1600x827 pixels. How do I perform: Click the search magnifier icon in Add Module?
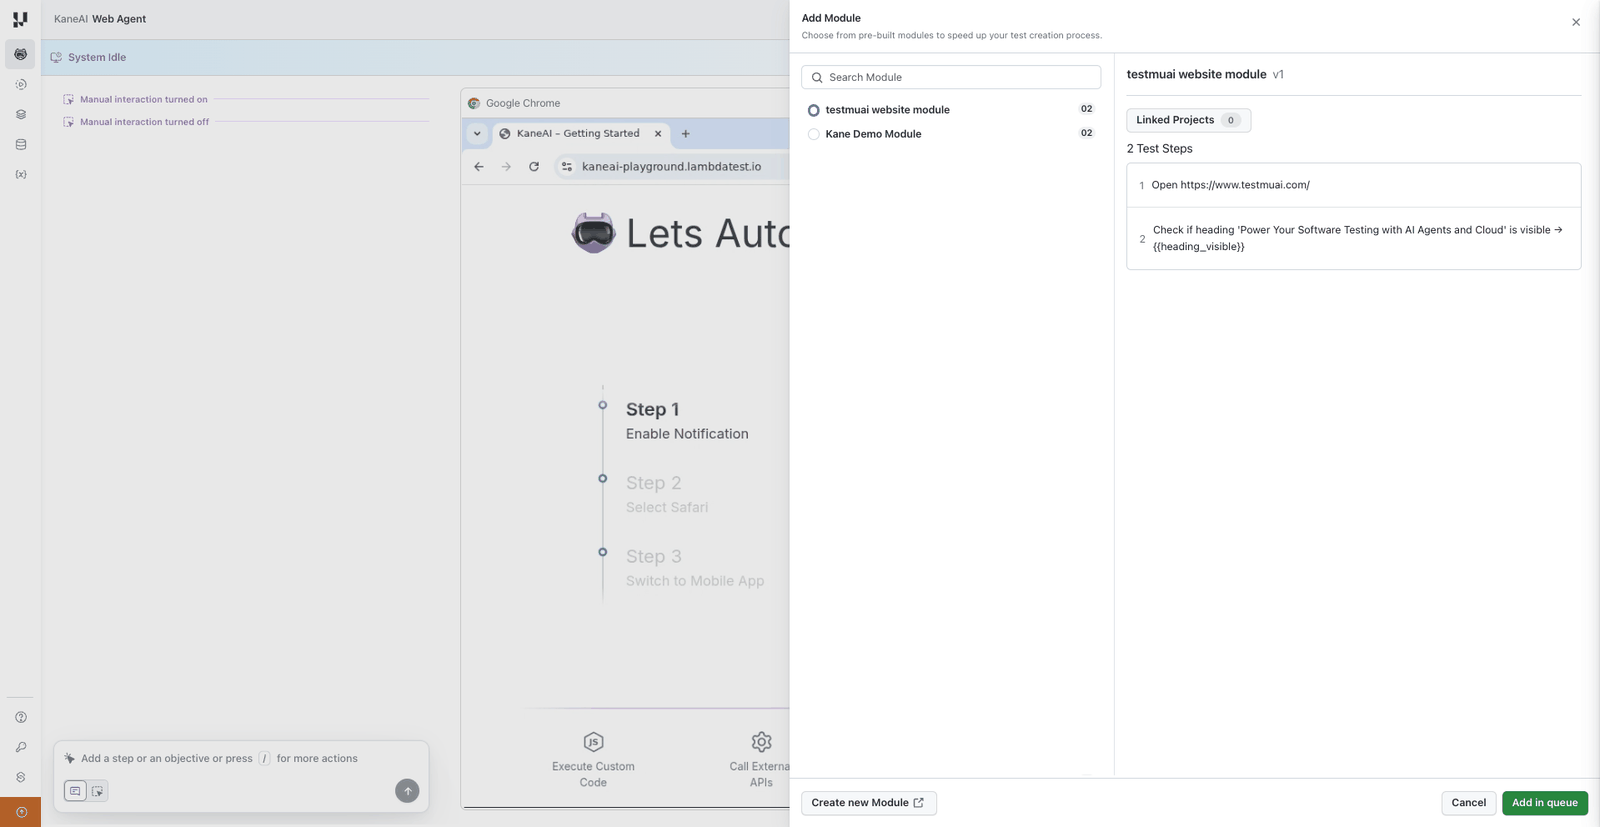coord(817,77)
